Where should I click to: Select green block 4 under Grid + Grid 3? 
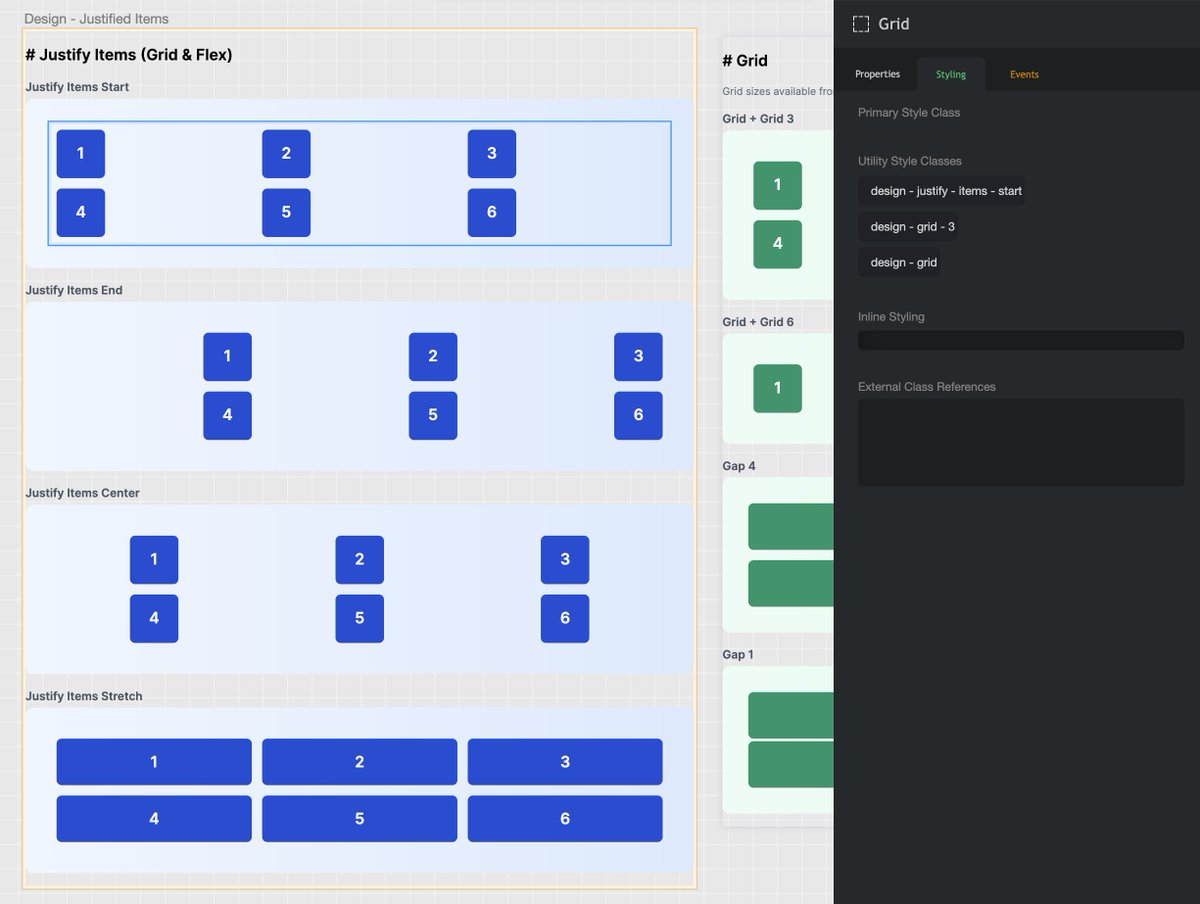click(x=778, y=244)
